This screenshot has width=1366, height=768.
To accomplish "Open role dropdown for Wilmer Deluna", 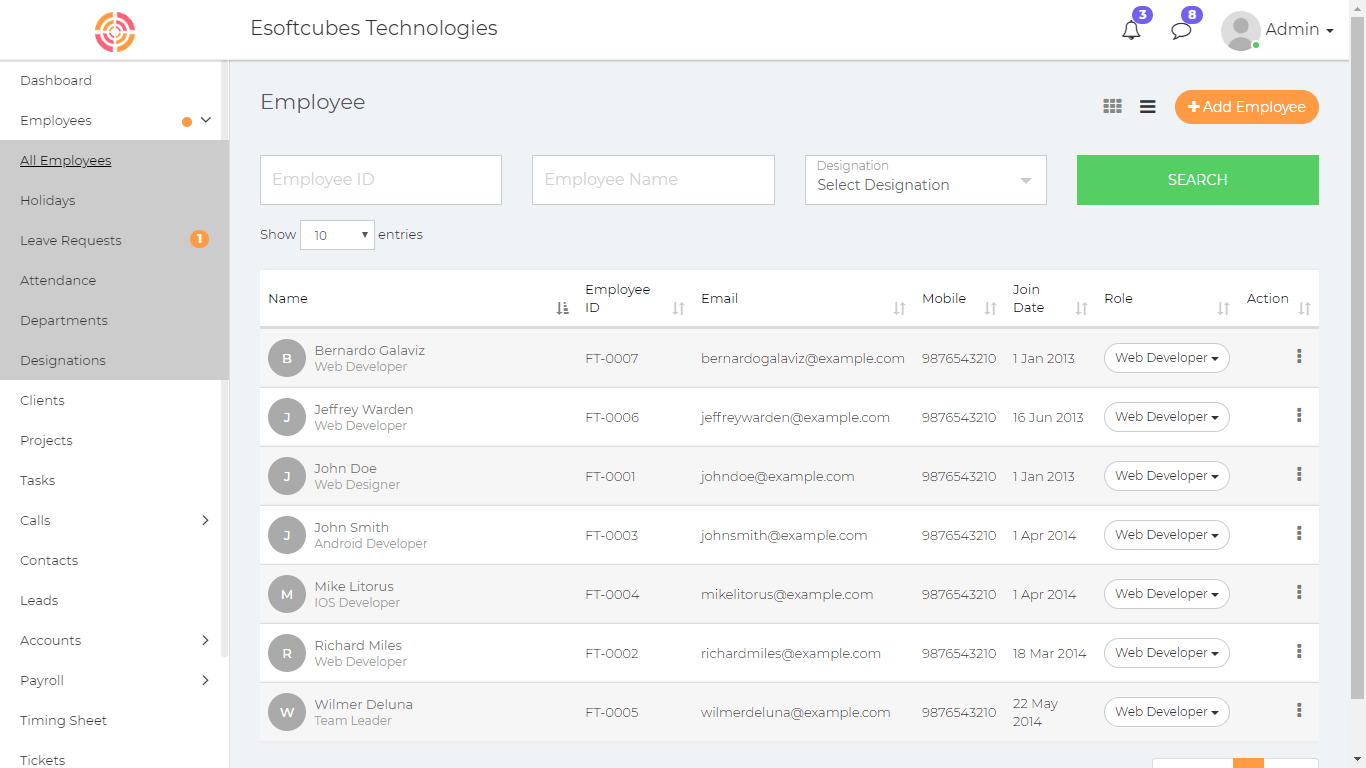I will click(1166, 712).
